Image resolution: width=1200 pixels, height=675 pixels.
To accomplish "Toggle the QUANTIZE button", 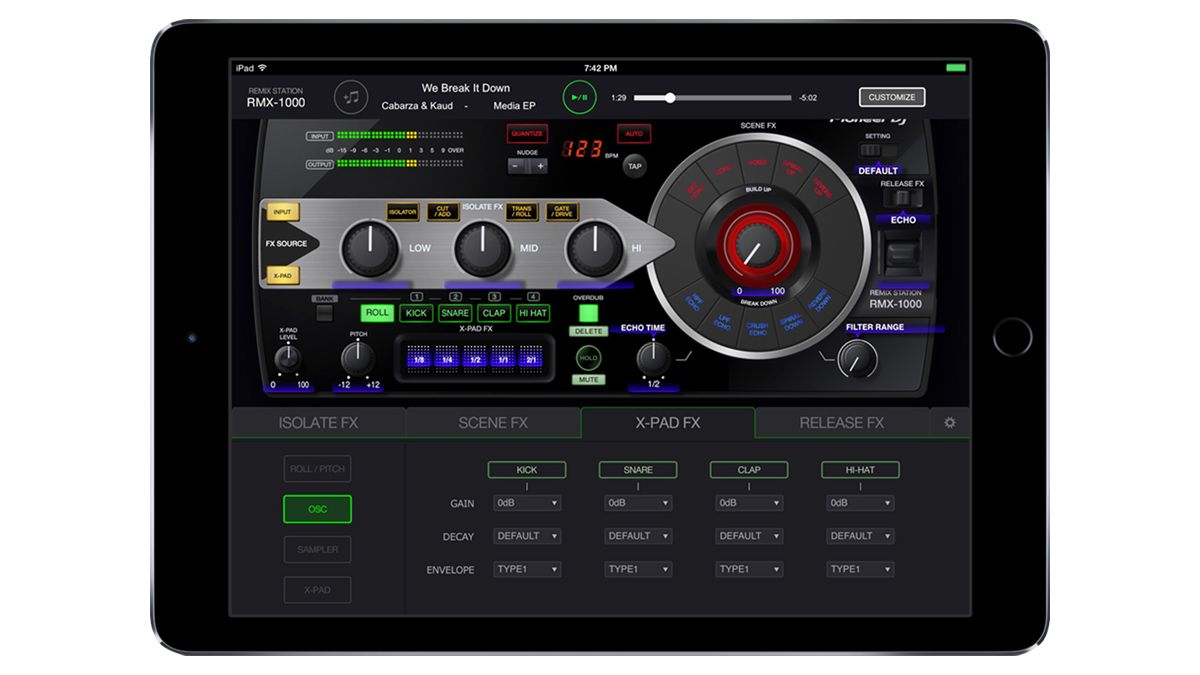I will (x=527, y=134).
